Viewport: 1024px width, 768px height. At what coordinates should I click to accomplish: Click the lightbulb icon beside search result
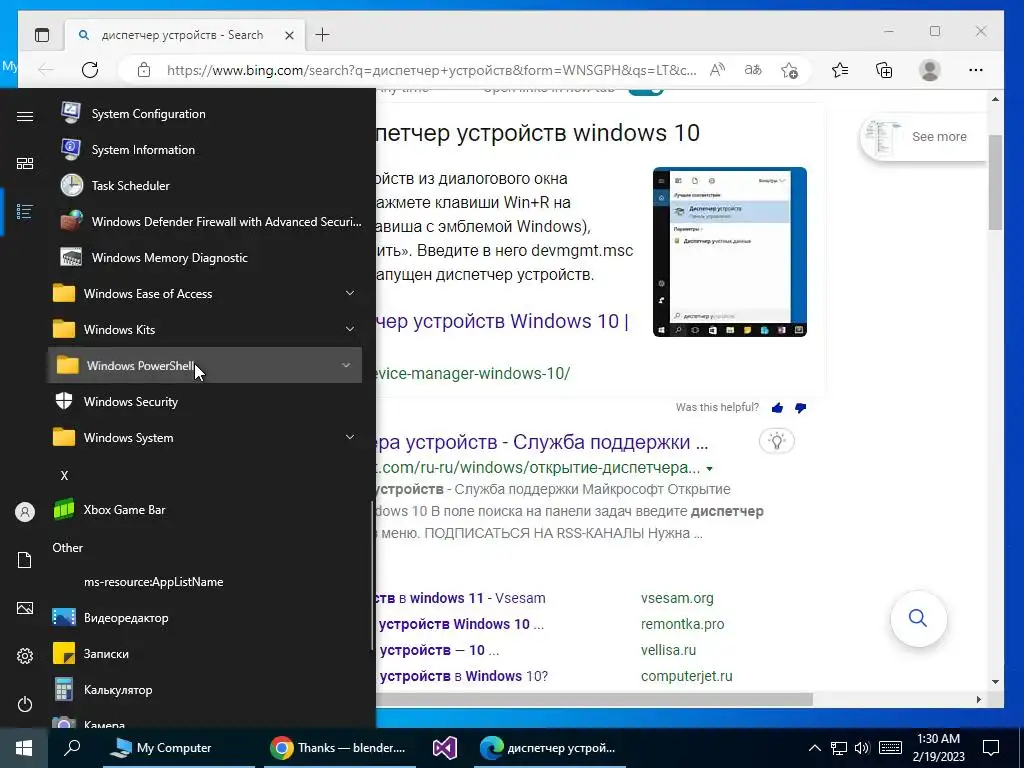[776, 441]
